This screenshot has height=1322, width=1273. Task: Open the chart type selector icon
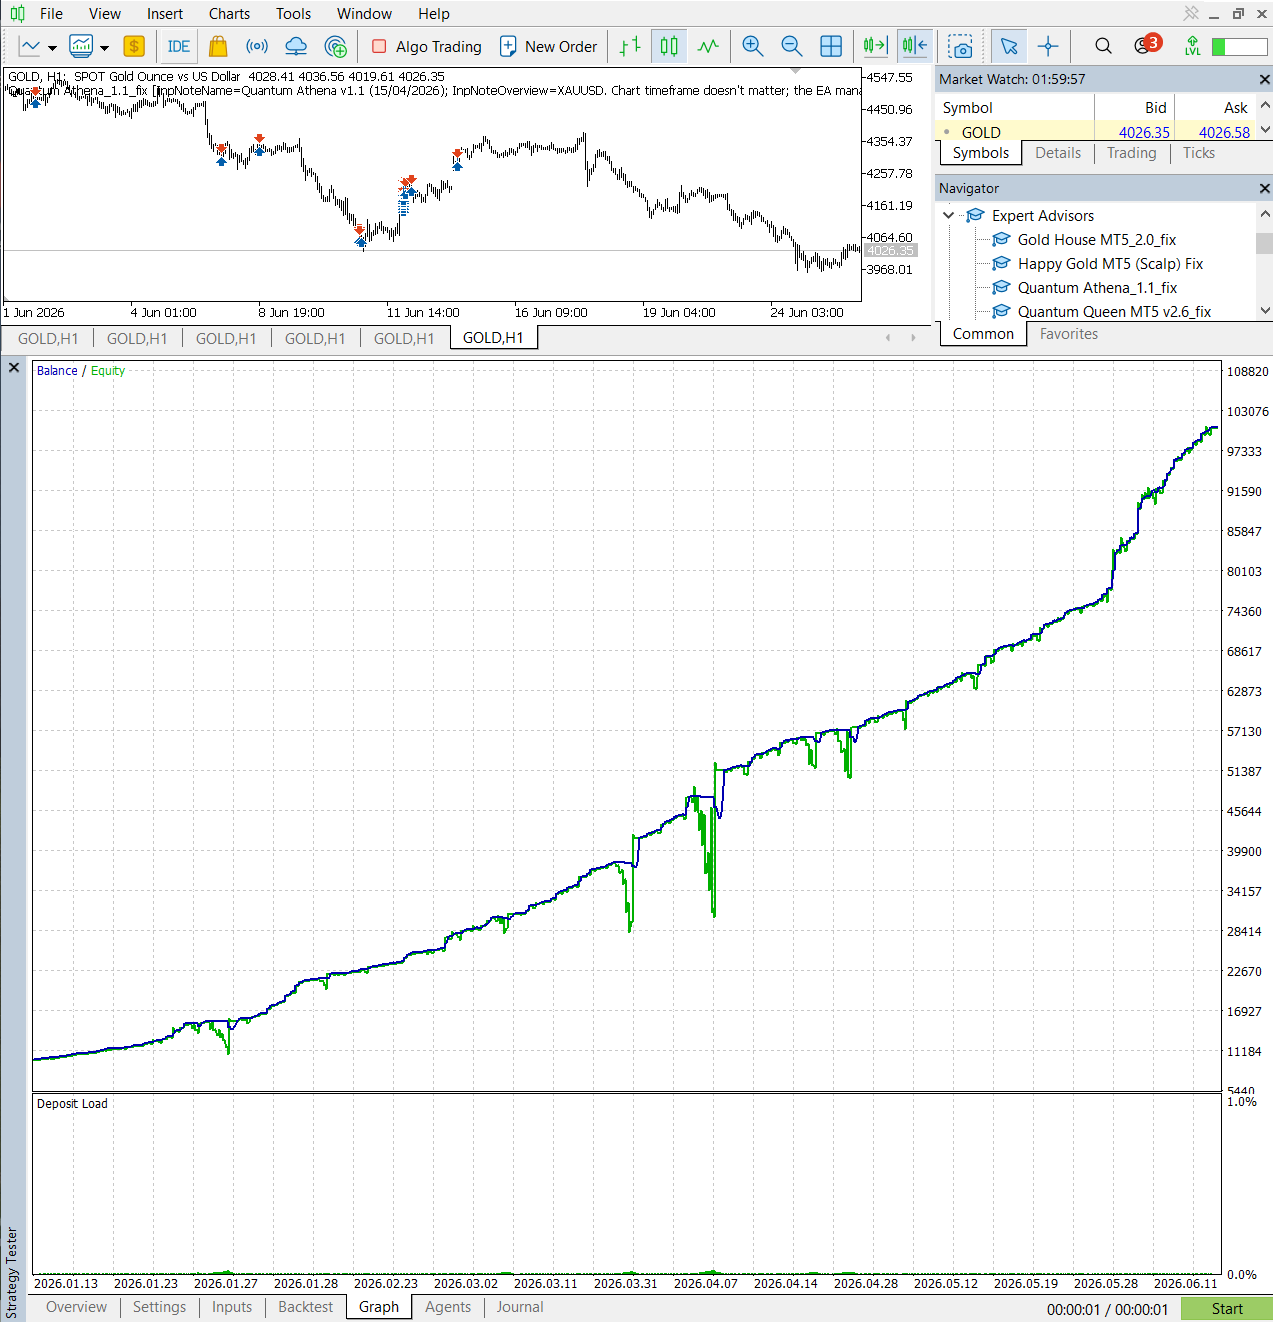pyautogui.click(x=30, y=46)
